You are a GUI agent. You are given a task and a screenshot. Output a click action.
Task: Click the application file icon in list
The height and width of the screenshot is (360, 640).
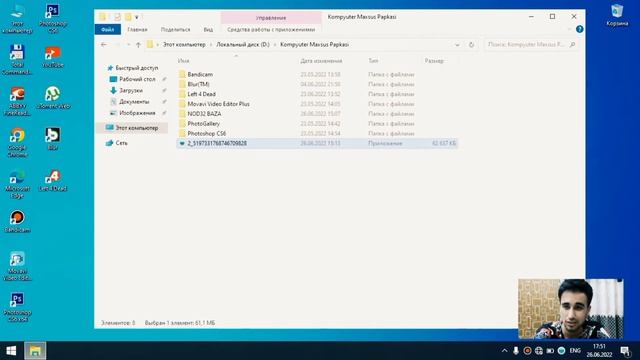tap(182, 143)
